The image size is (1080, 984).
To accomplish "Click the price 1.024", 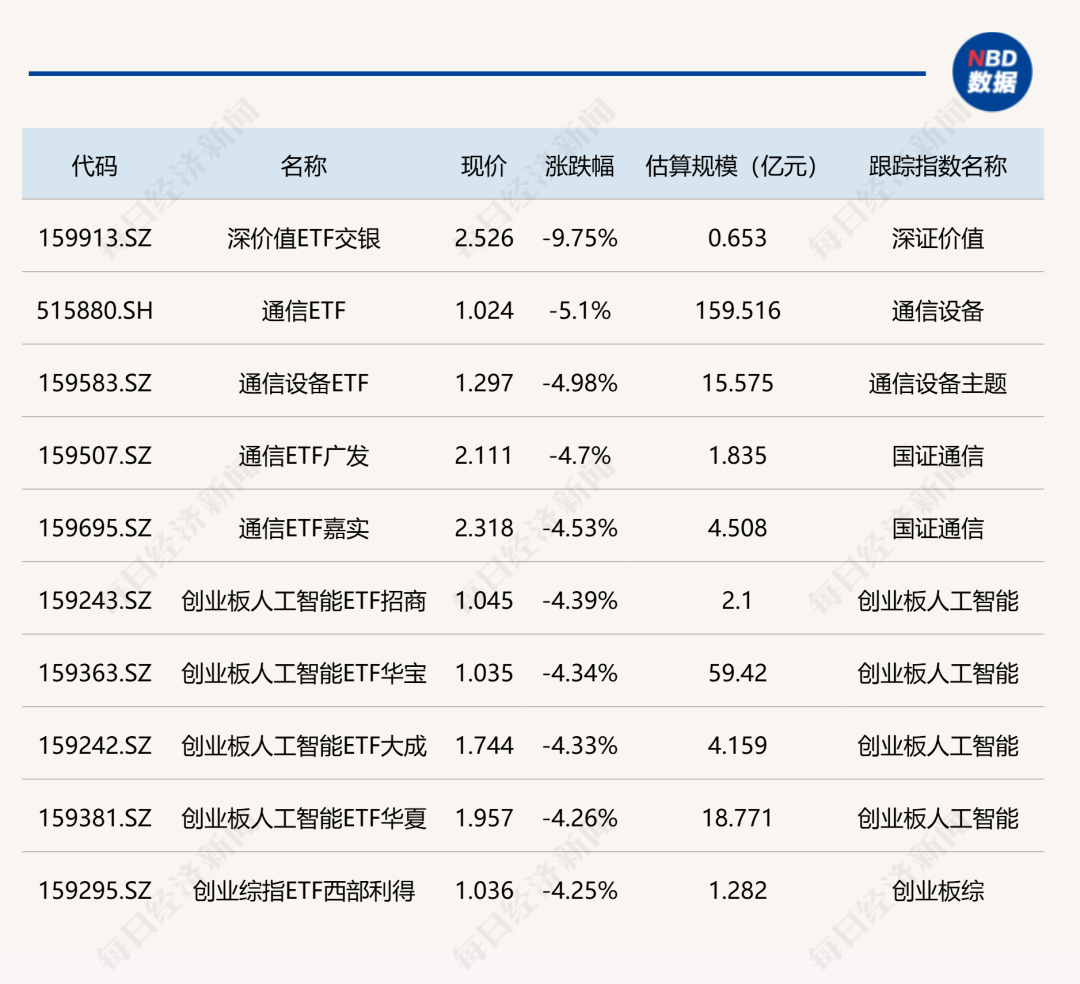I will (484, 311).
